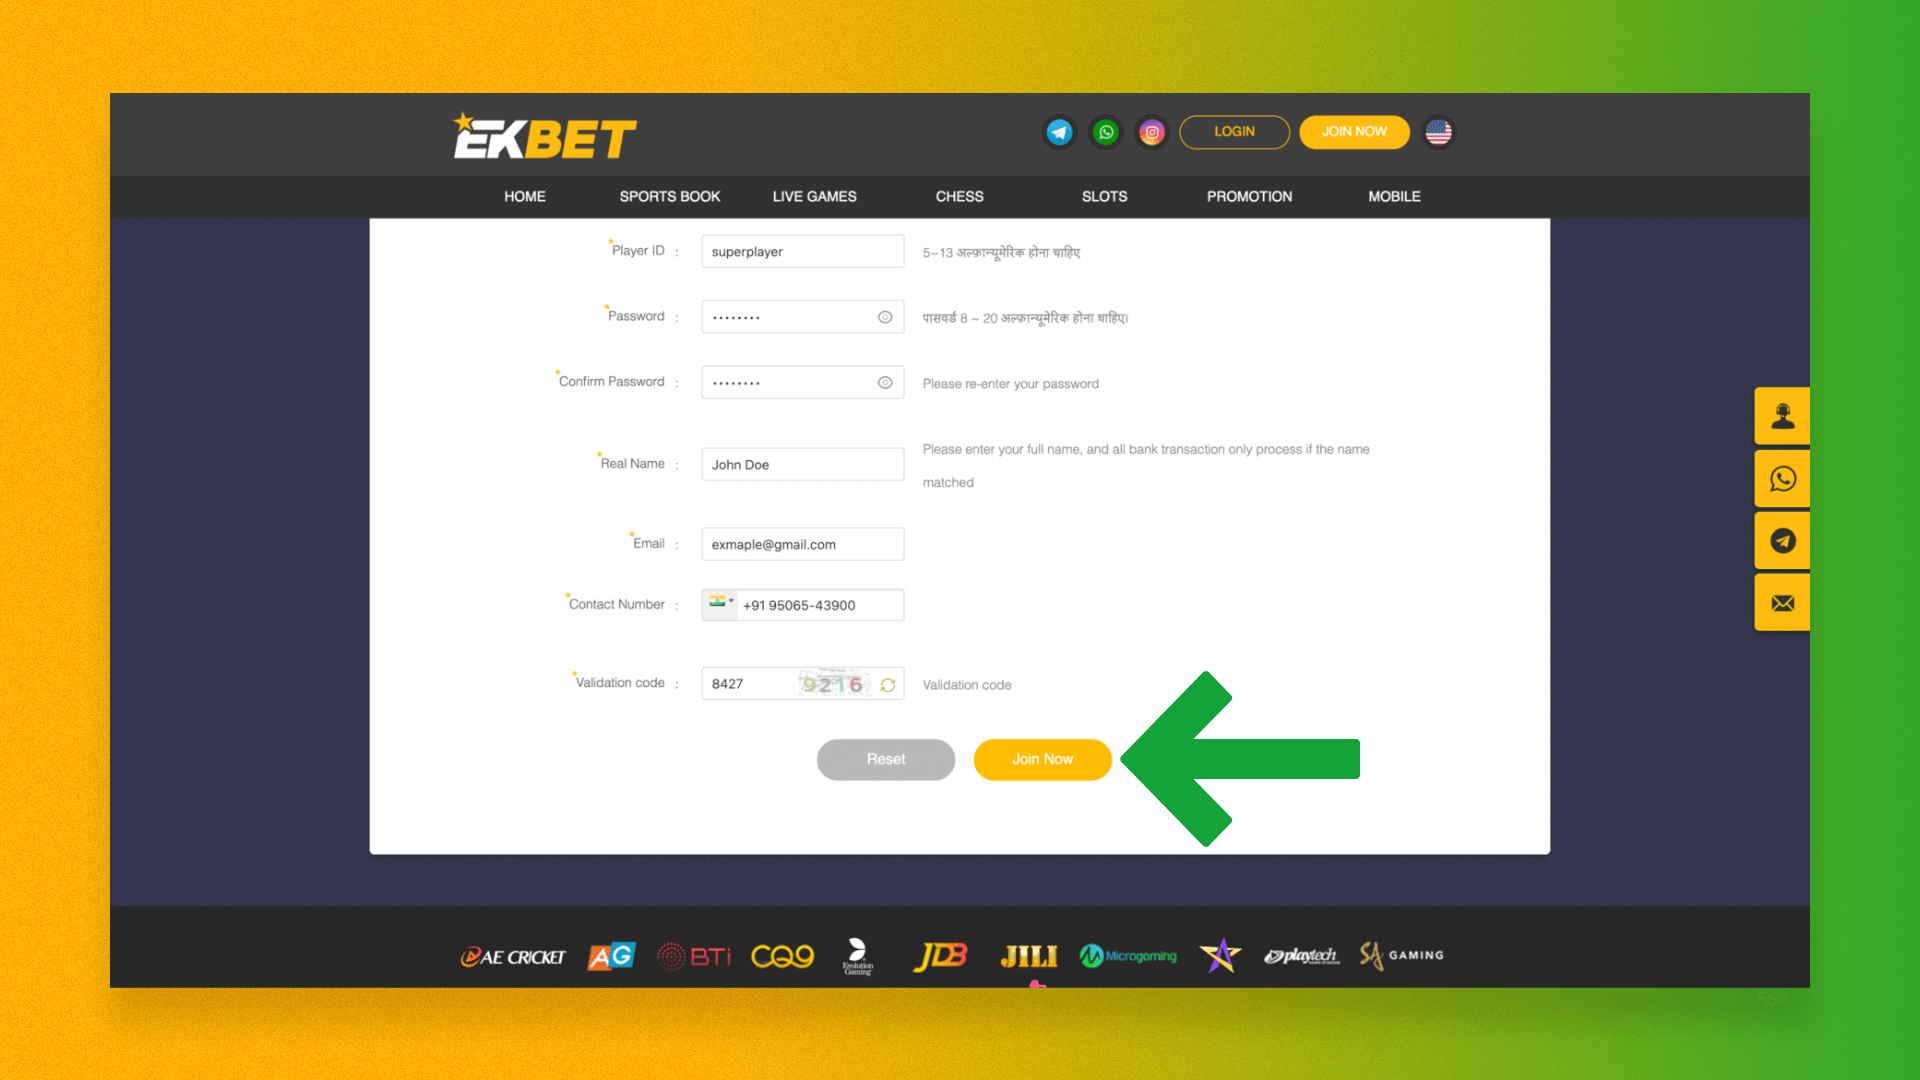Click the Telegram sidebar icon
Screen dimensions: 1920x1080
click(x=1784, y=539)
